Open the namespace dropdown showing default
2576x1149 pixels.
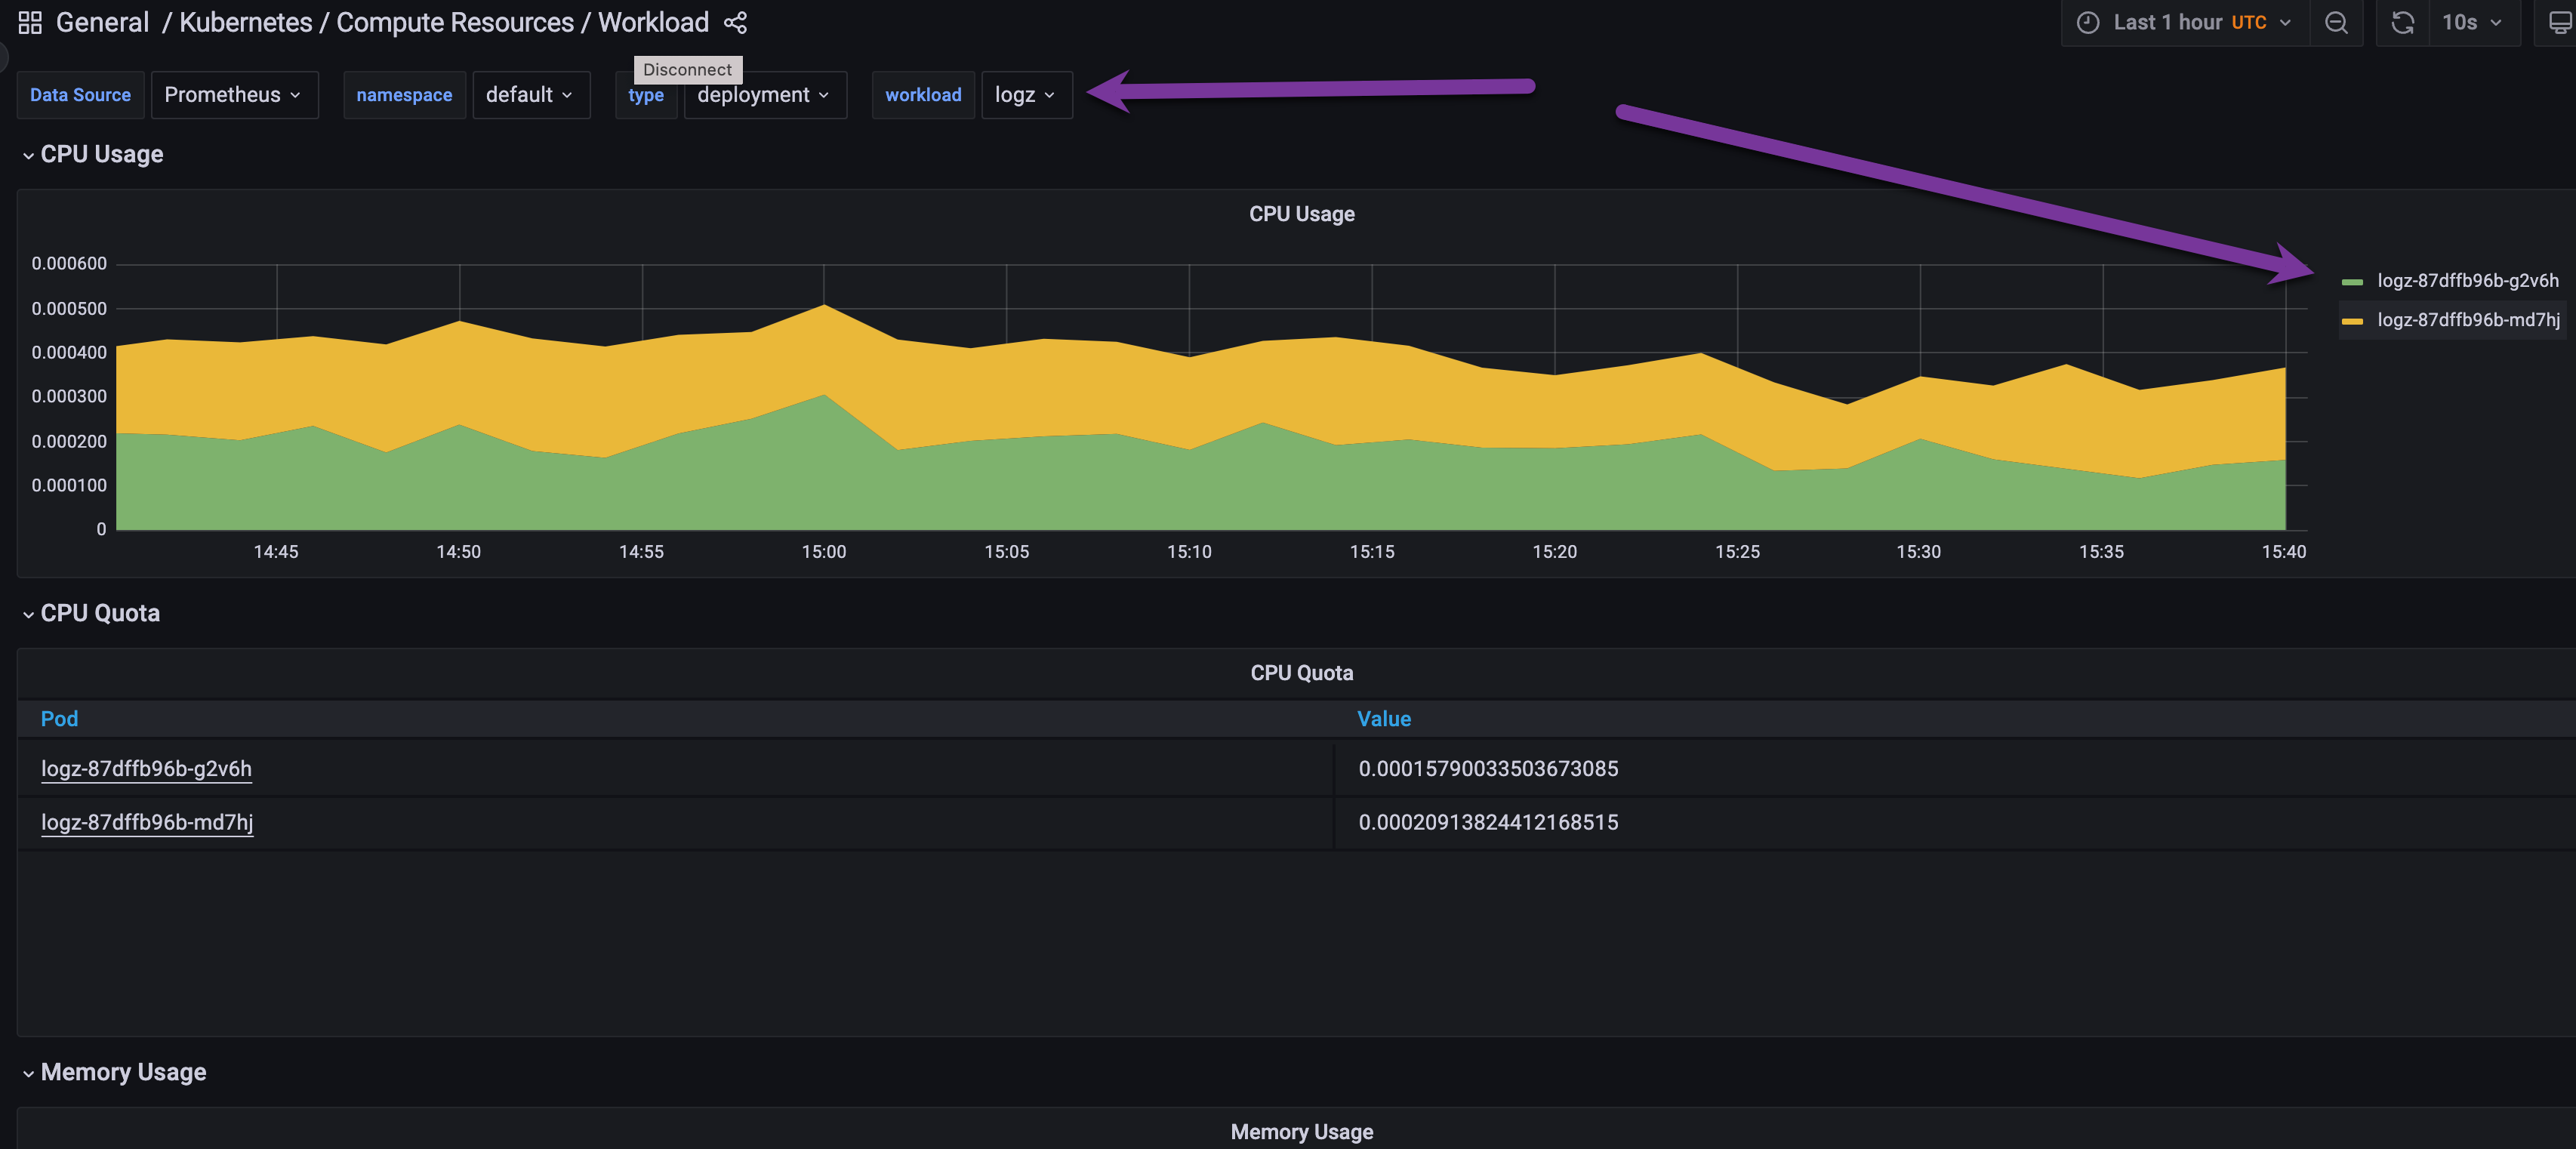click(x=531, y=95)
